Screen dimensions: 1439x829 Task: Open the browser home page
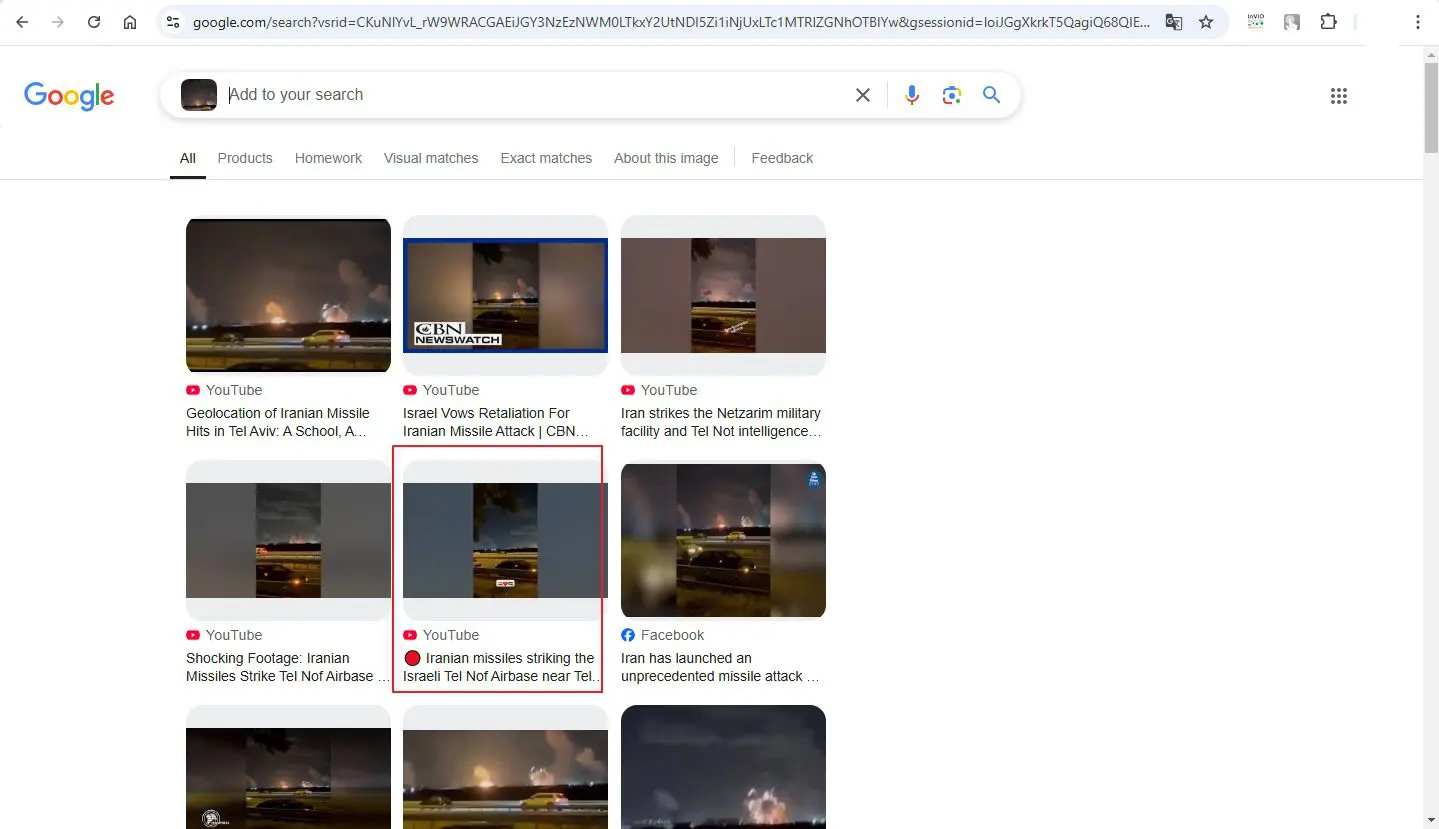tap(130, 22)
